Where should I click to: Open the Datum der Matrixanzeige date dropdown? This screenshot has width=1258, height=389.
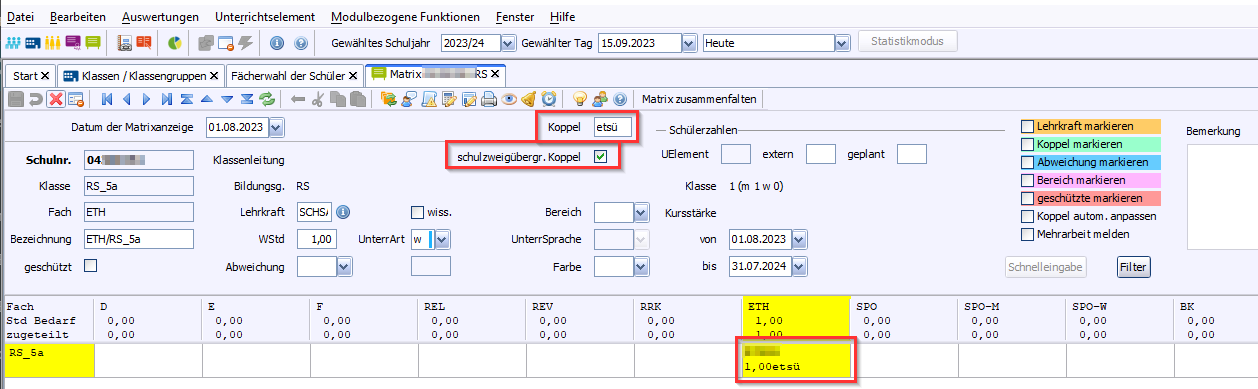tap(276, 127)
